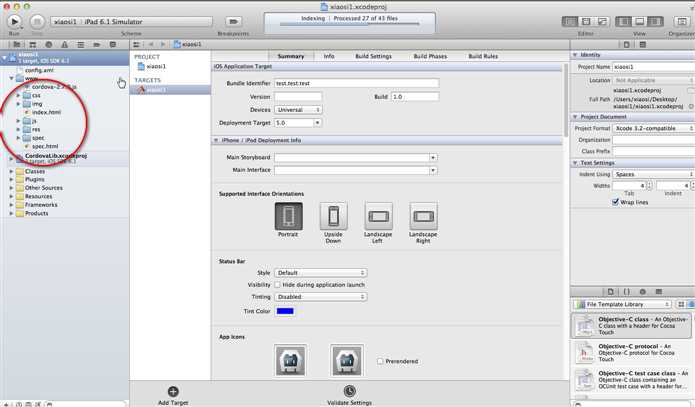Open the Search navigator tab
The width and height of the screenshot is (695, 407).
point(48,44)
